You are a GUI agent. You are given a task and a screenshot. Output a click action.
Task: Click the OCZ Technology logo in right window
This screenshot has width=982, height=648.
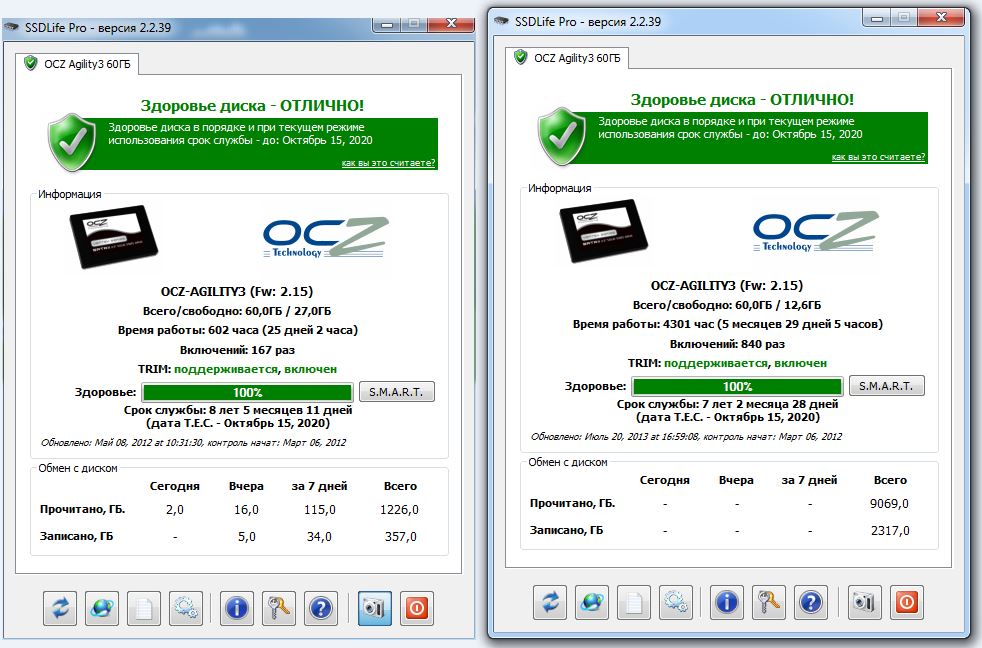815,232
